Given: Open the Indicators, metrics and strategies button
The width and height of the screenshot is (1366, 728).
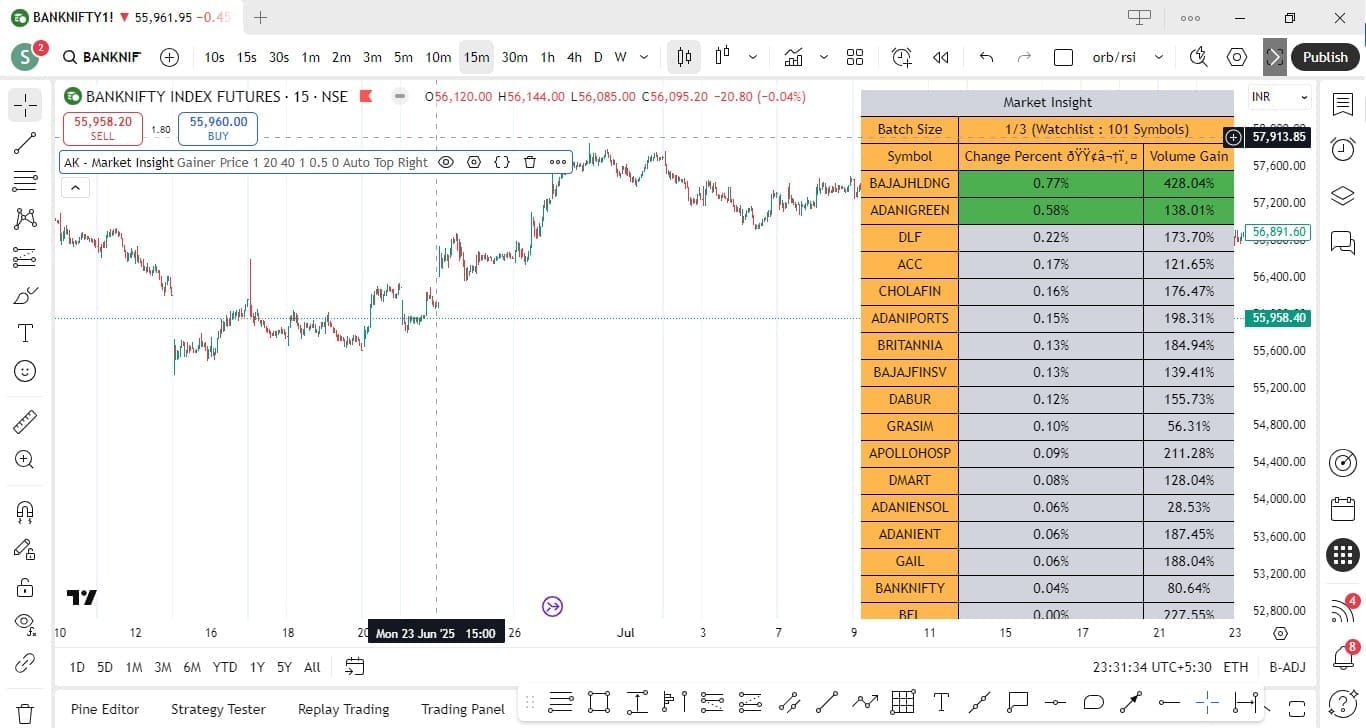Looking at the screenshot, I should (x=793, y=57).
